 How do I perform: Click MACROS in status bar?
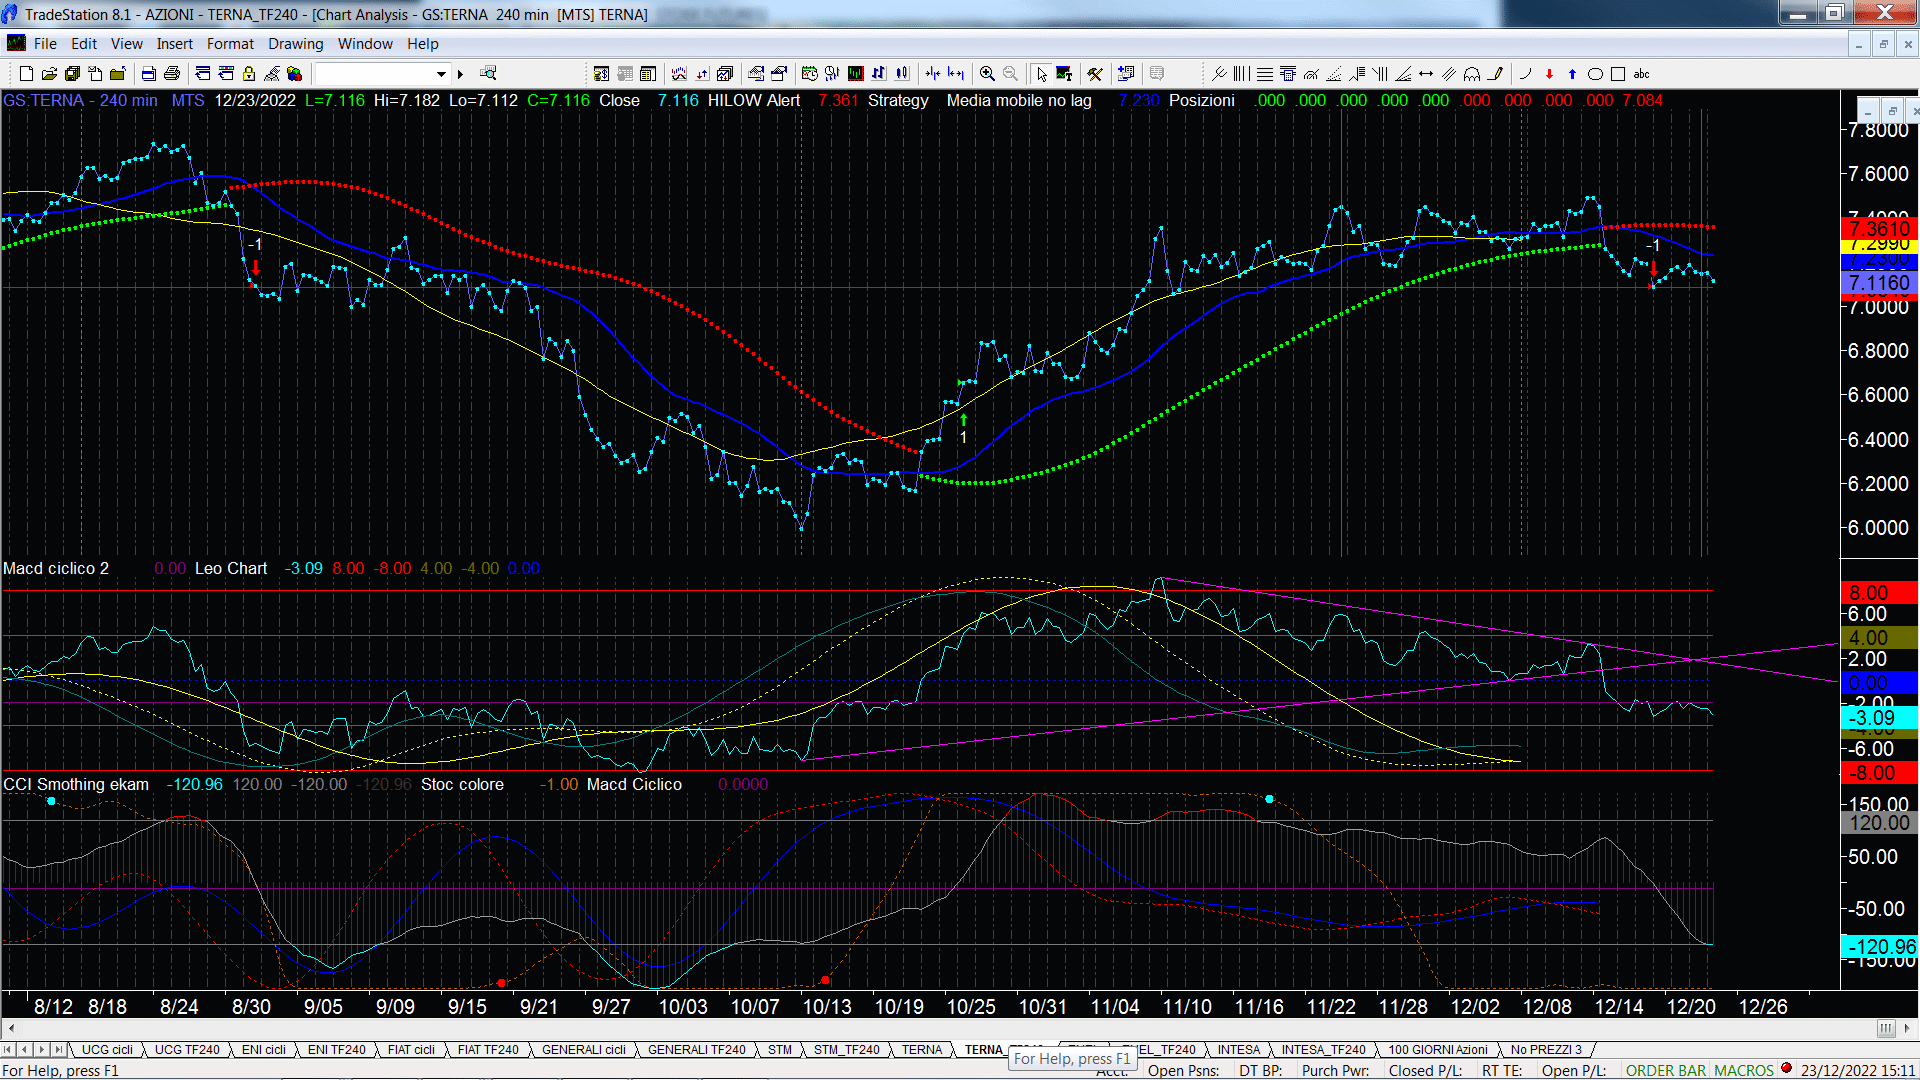click(1744, 1071)
